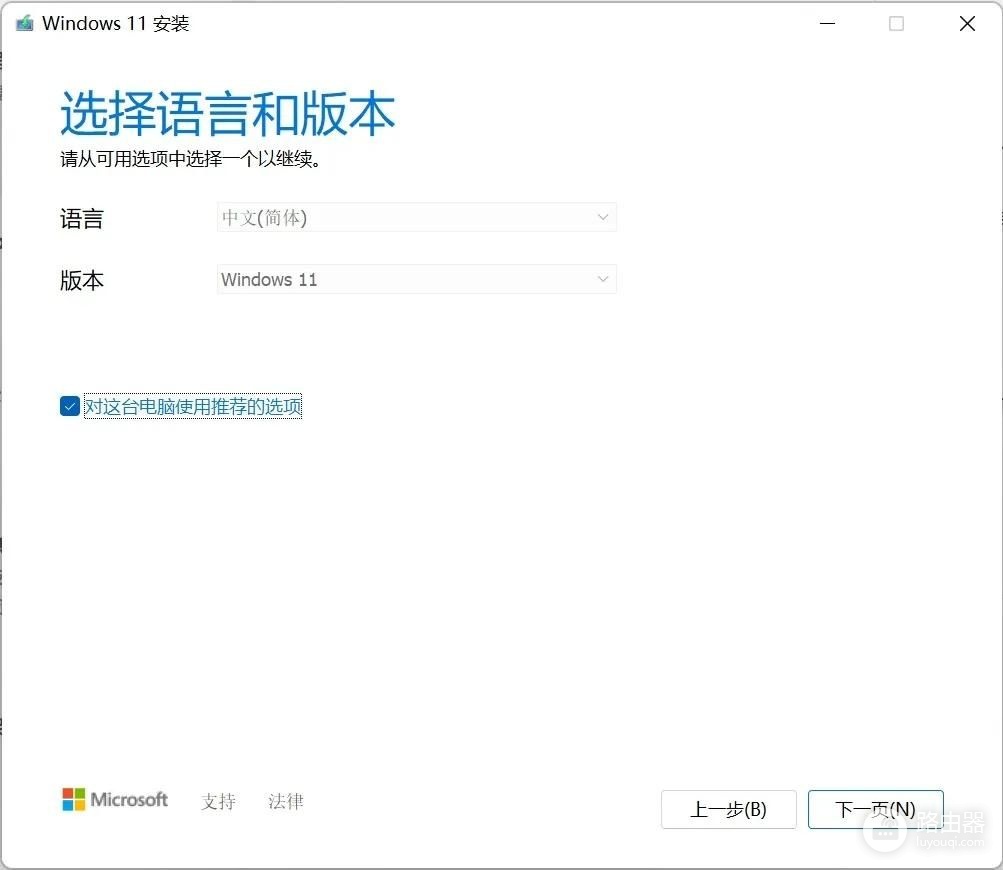The height and width of the screenshot is (870, 1003).
Task: Click the disabled maximize button
Action: tap(897, 24)
